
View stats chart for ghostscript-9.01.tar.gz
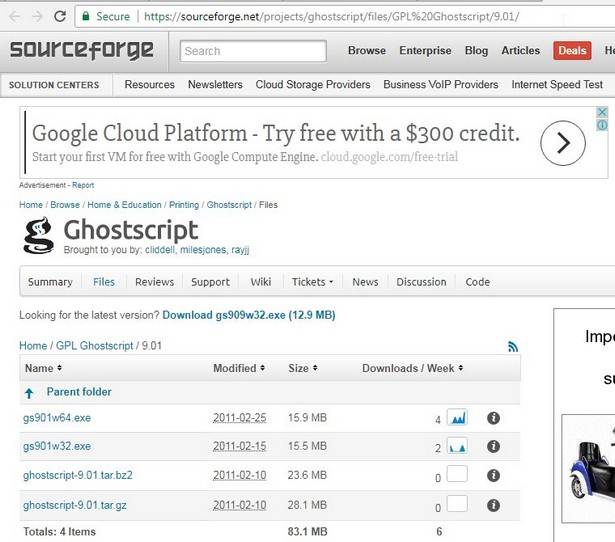pyautogui.click(x=457, y=504)
